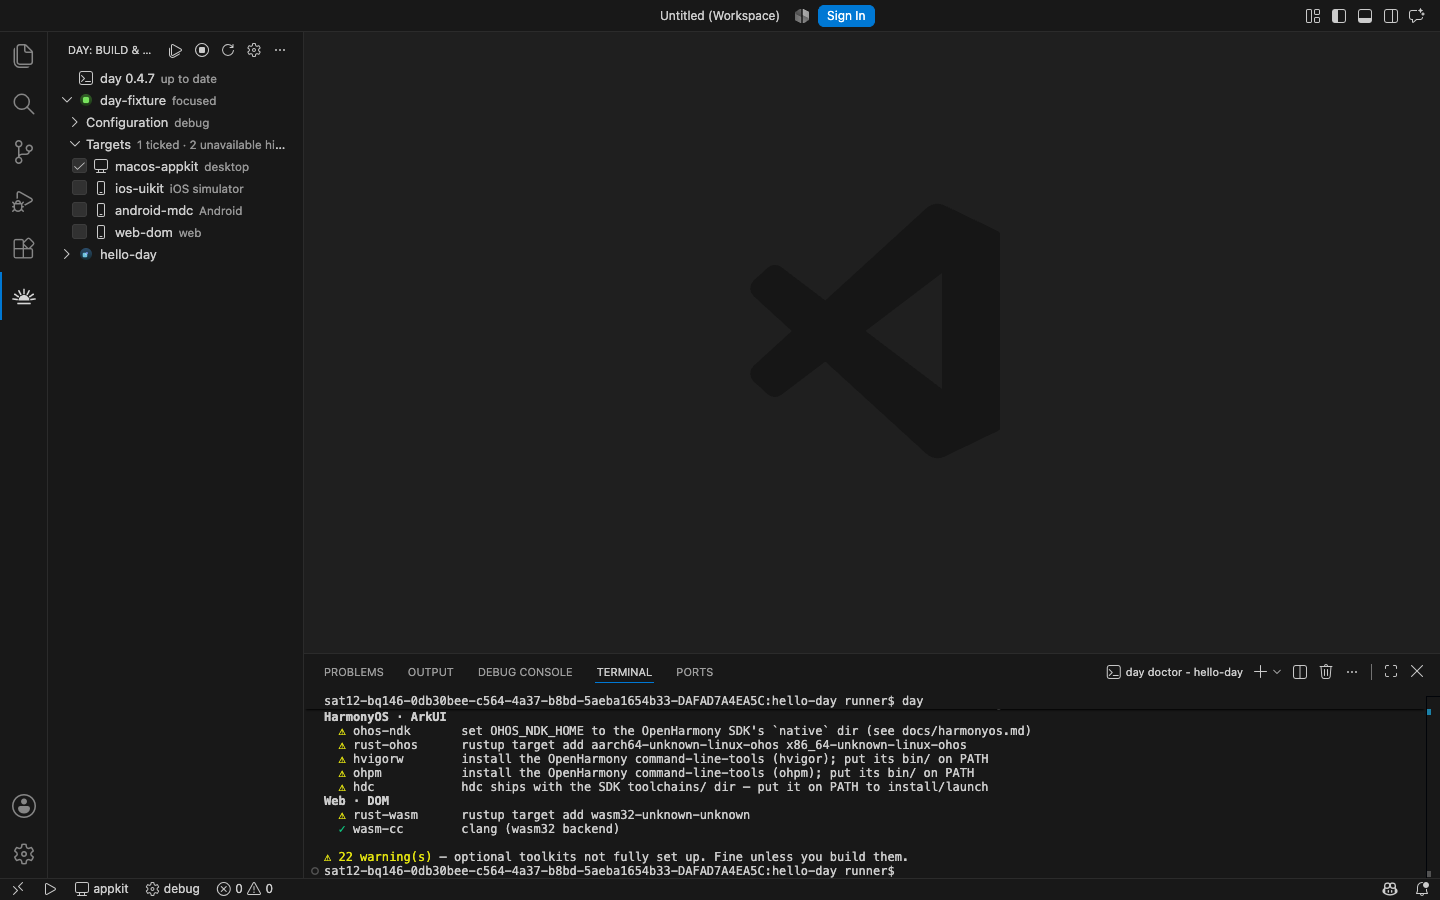The height and width of the screenshot is (900, 1440).
Task: Open Copilot status icon in status bar
Action: coord(1390,889)
